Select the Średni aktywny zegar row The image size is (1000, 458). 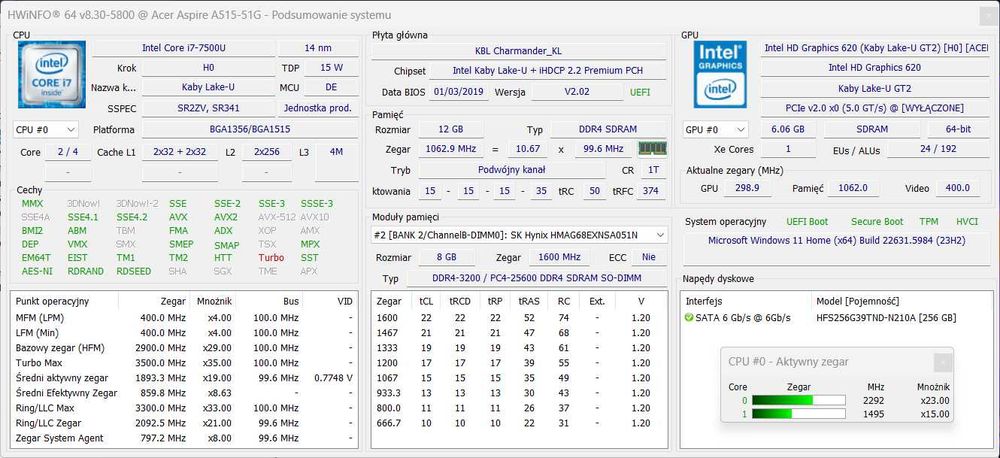[184, 378]
